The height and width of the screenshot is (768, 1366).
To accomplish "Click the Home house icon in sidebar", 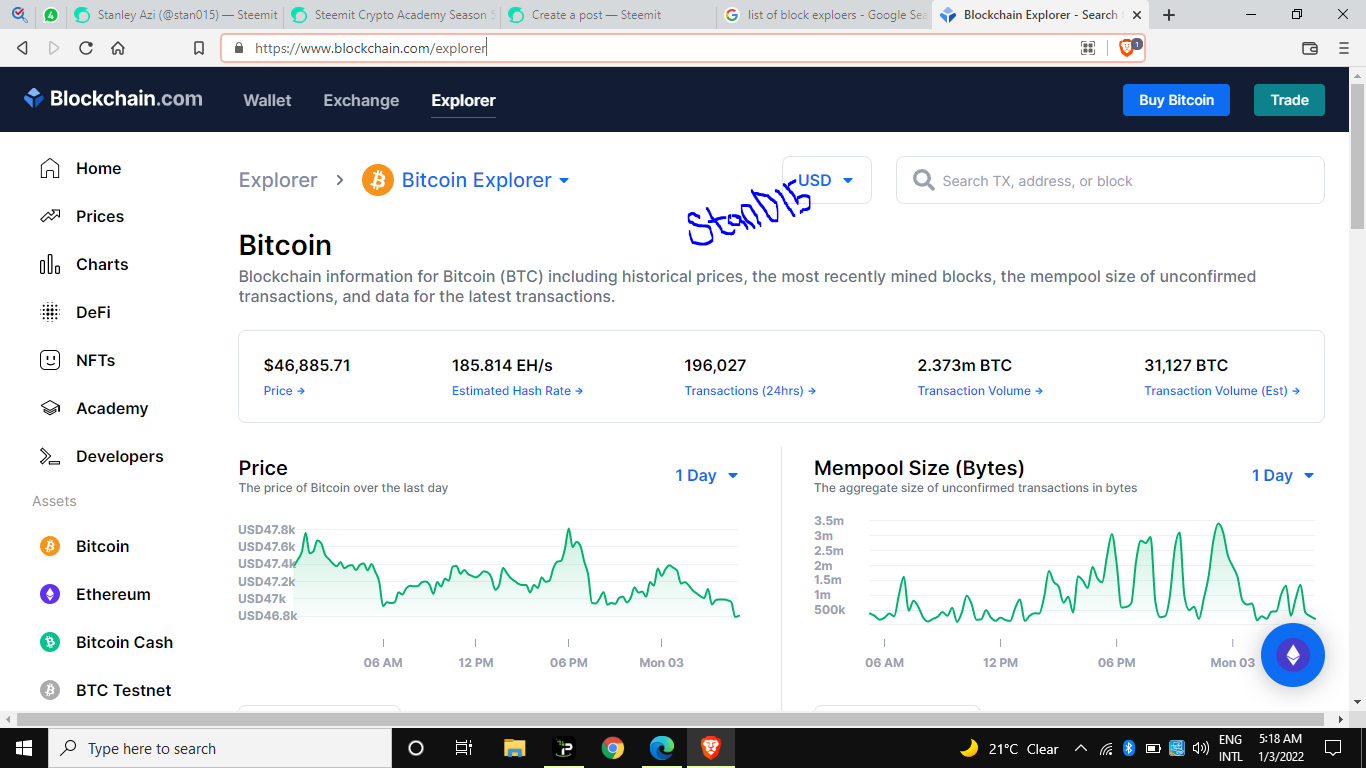I will tap(50, 168).
